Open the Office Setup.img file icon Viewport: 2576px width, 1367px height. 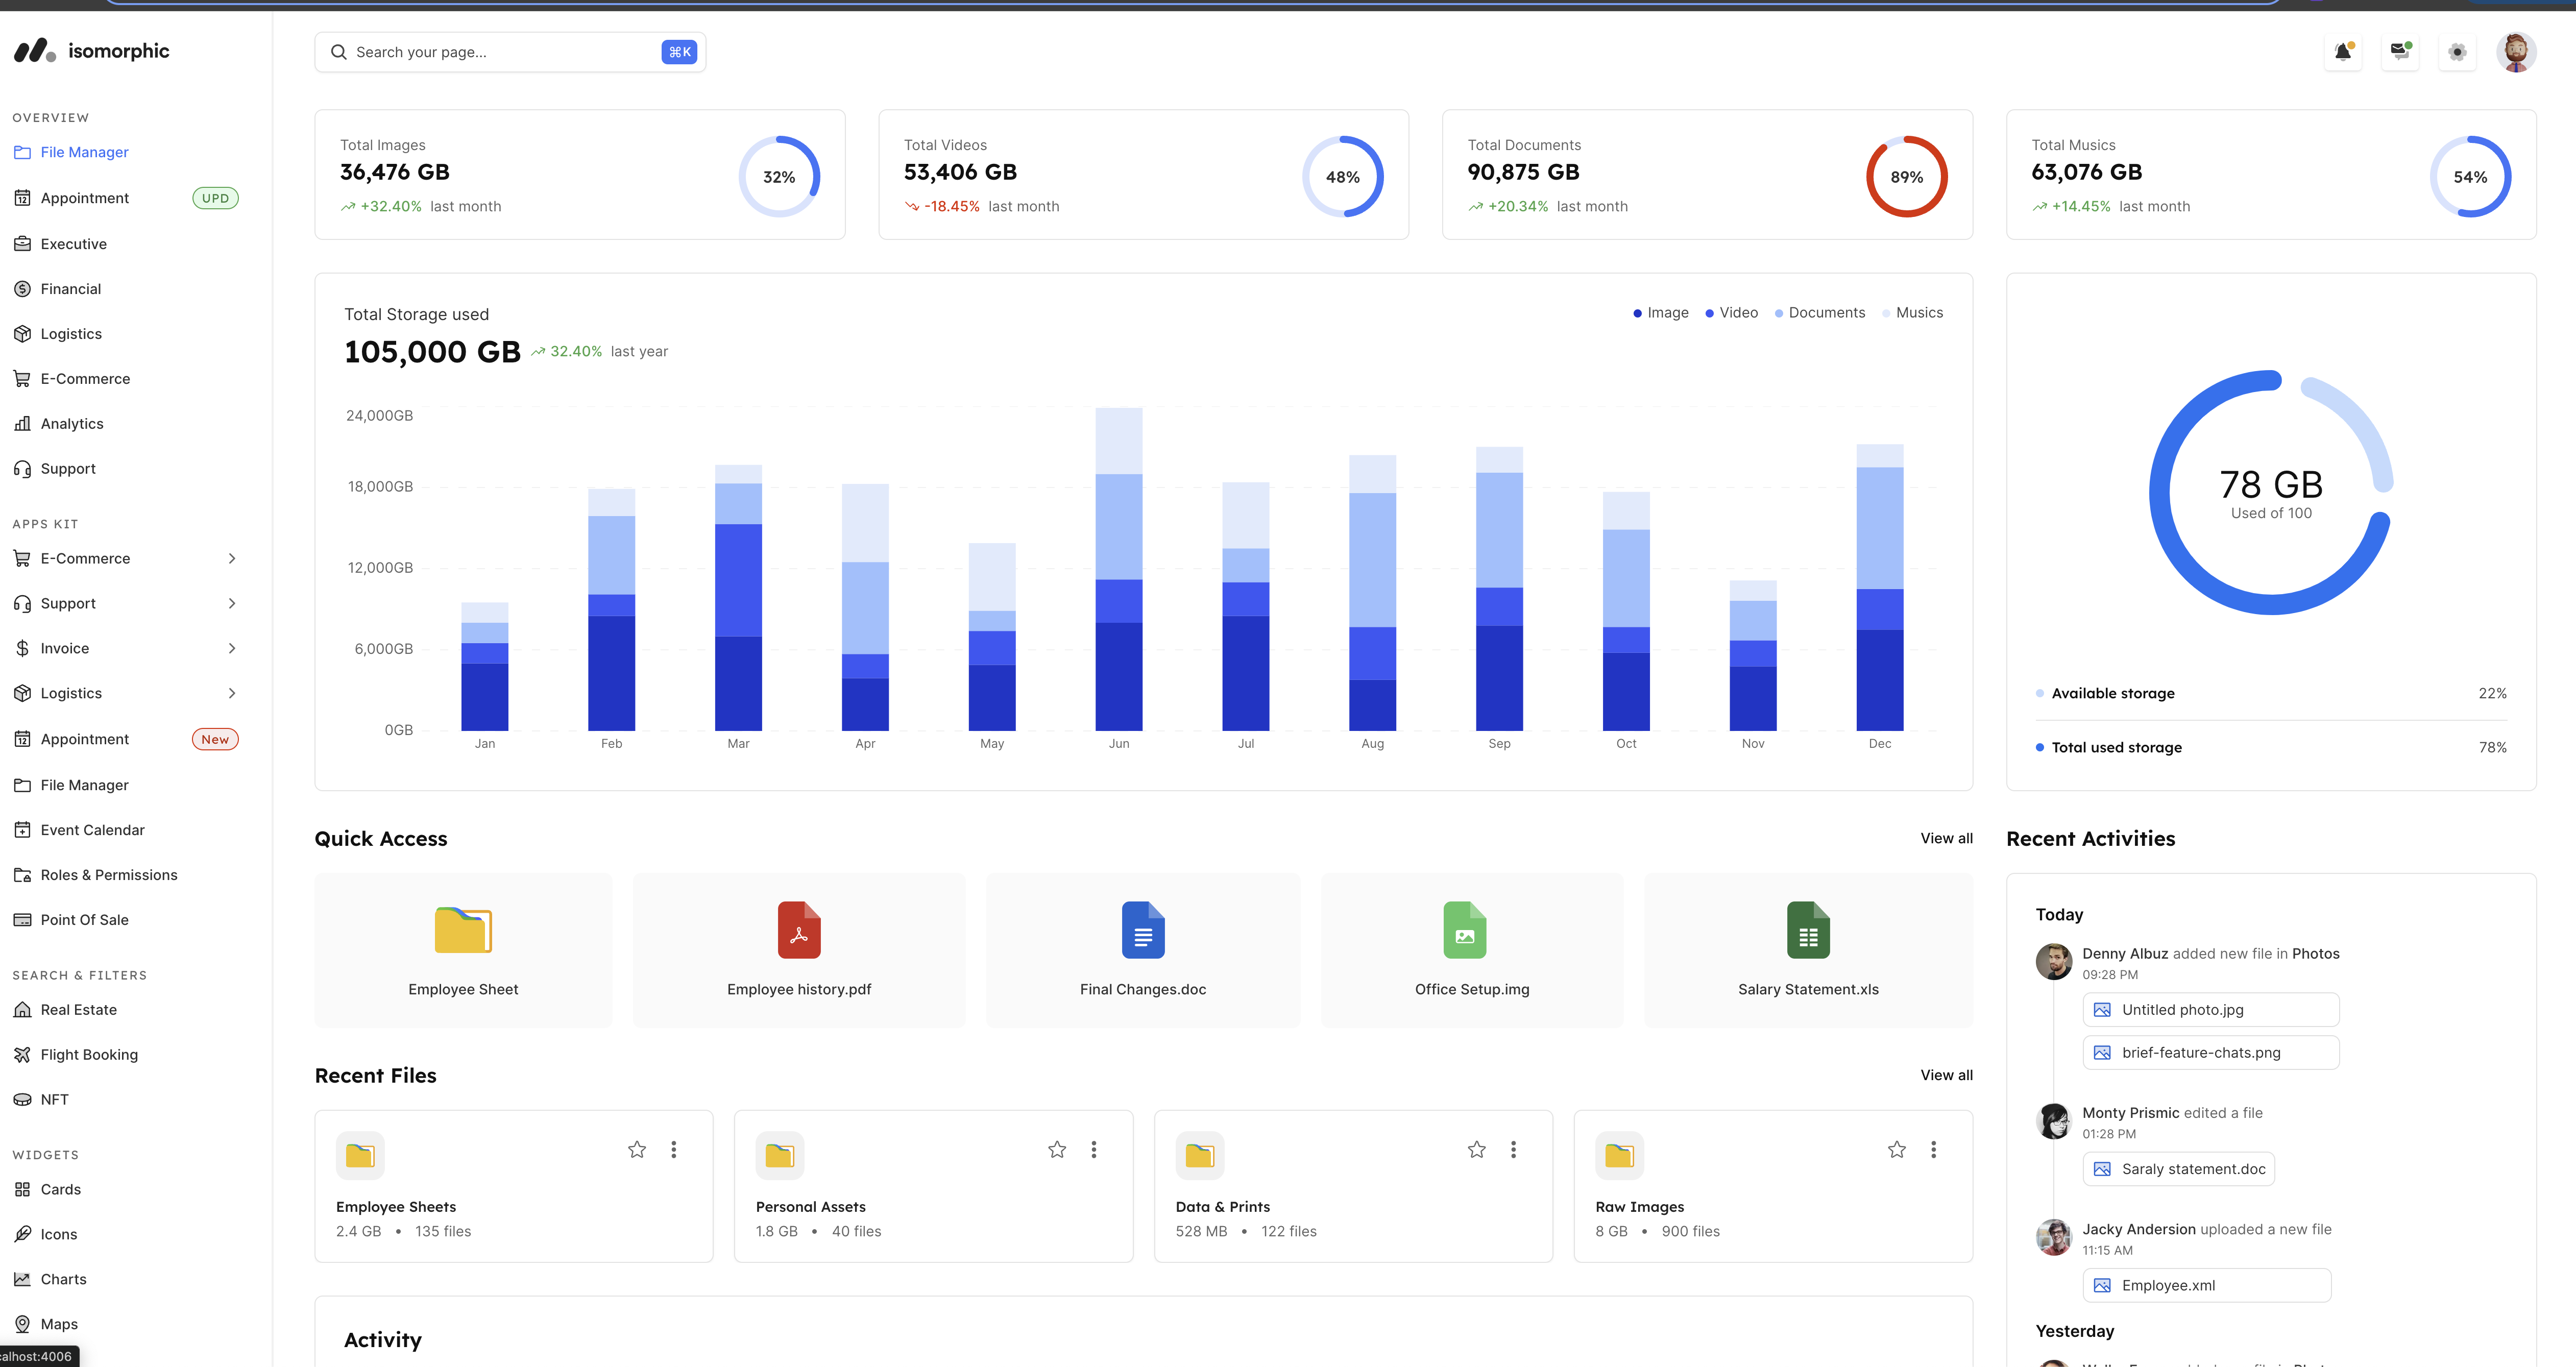pos(1464,930)
